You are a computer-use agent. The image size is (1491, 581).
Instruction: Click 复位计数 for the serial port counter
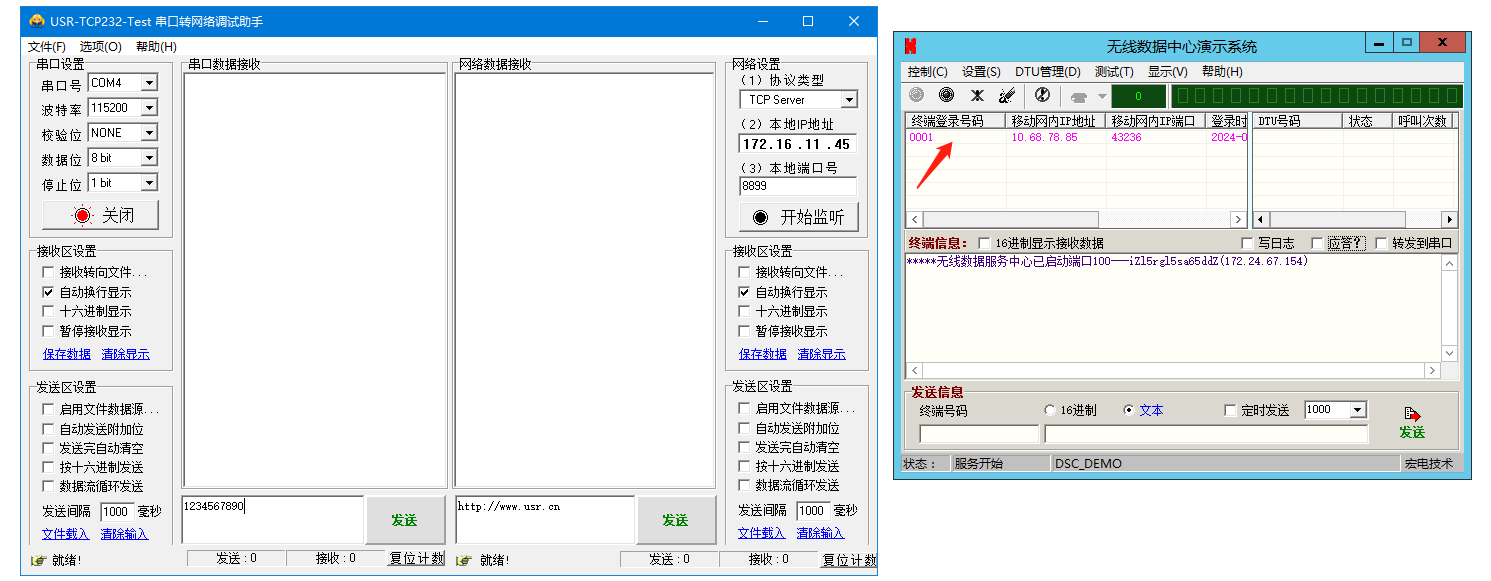coord(416,559)
